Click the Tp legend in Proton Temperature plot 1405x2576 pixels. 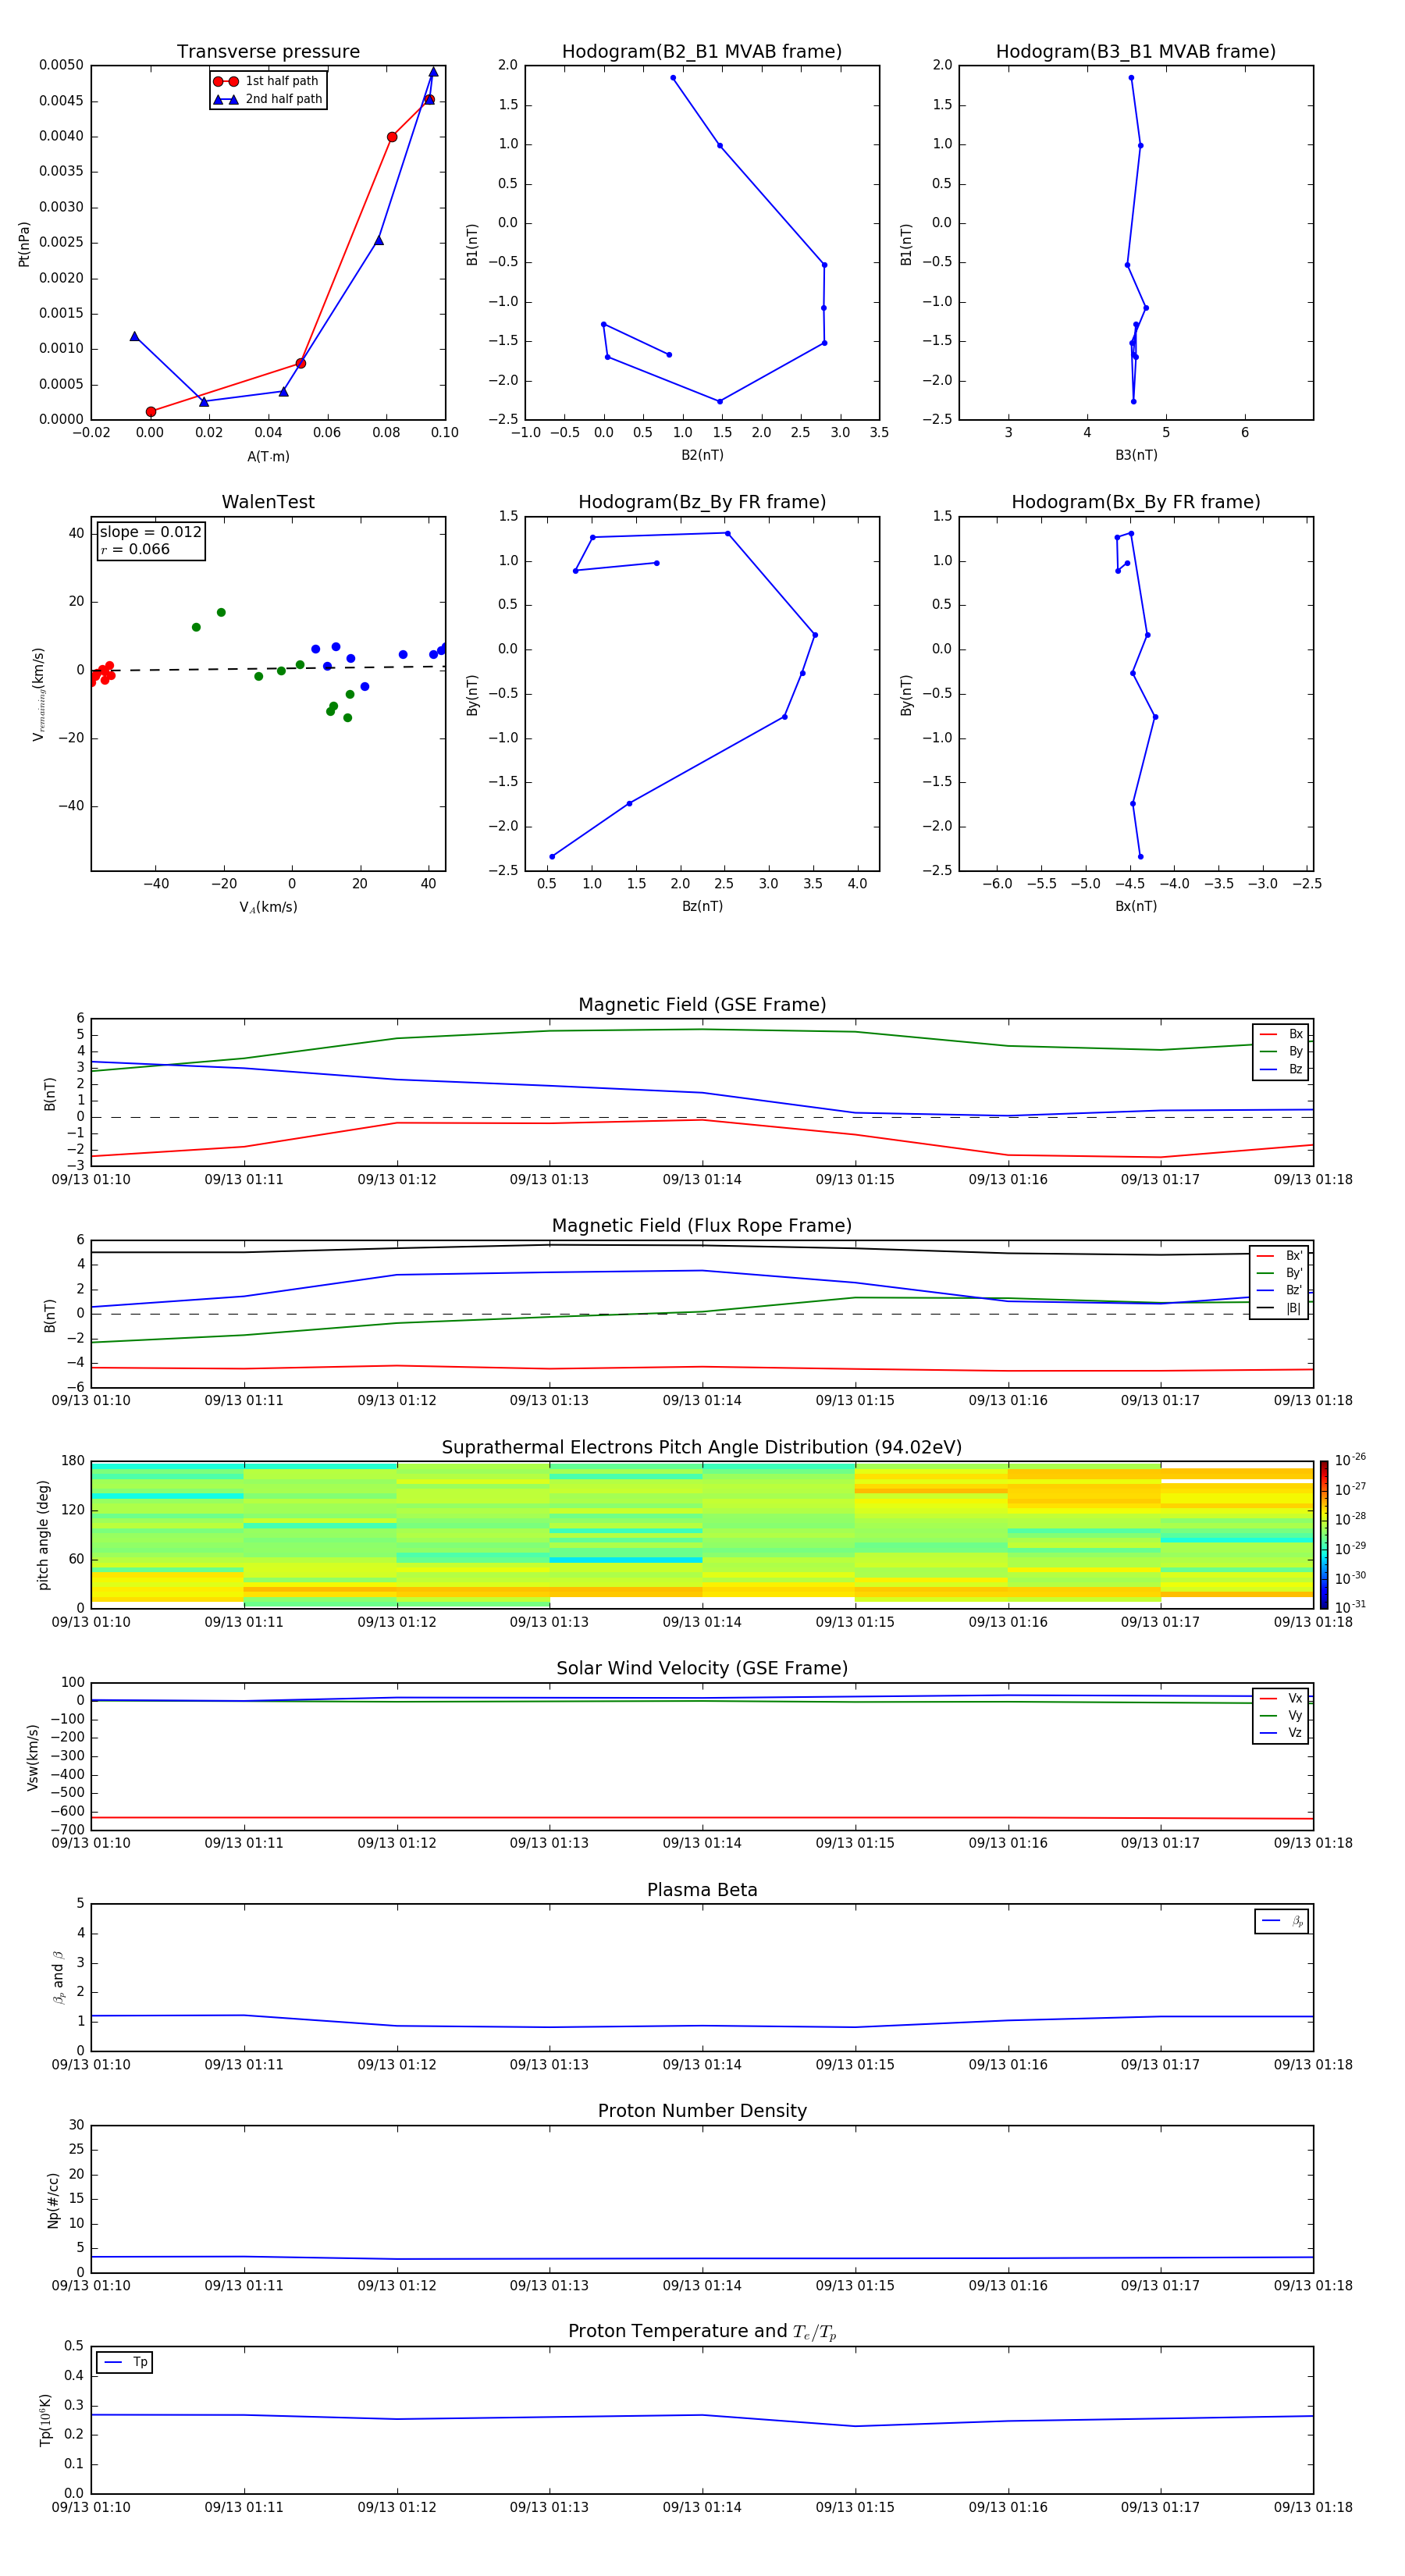point(124,2363)
